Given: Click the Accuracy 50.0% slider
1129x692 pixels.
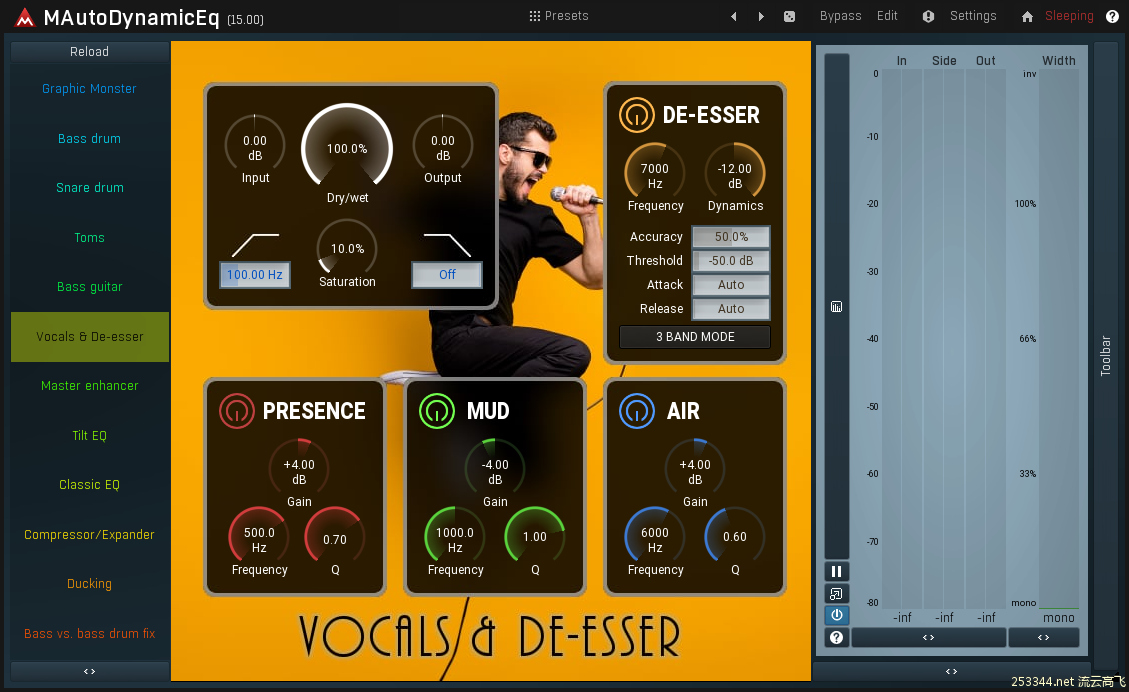Looking at the screenshot, I should pyautogui.click(x=731, y=236).
